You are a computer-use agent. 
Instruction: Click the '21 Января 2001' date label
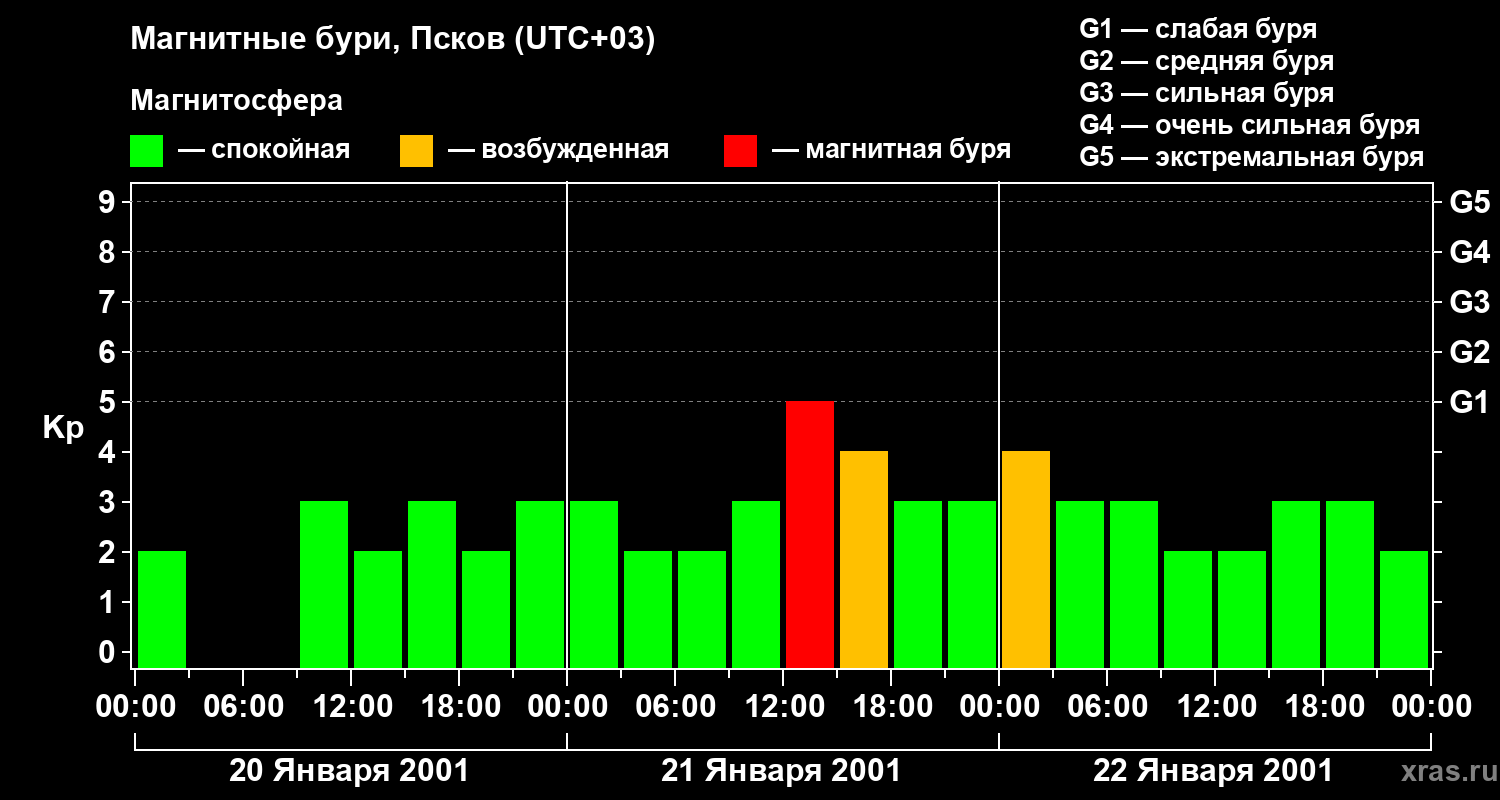[781, 771]
